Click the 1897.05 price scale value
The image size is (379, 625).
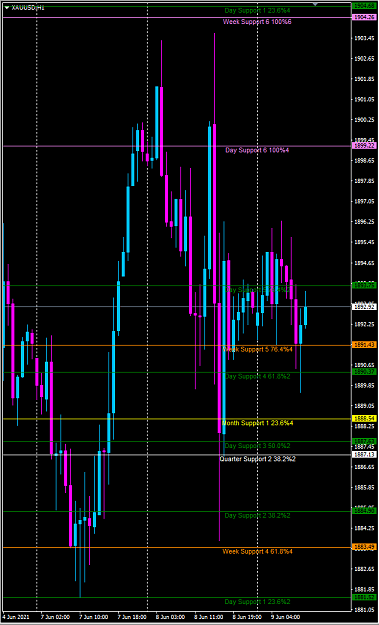pyautogui.click(x=364, y=201)
